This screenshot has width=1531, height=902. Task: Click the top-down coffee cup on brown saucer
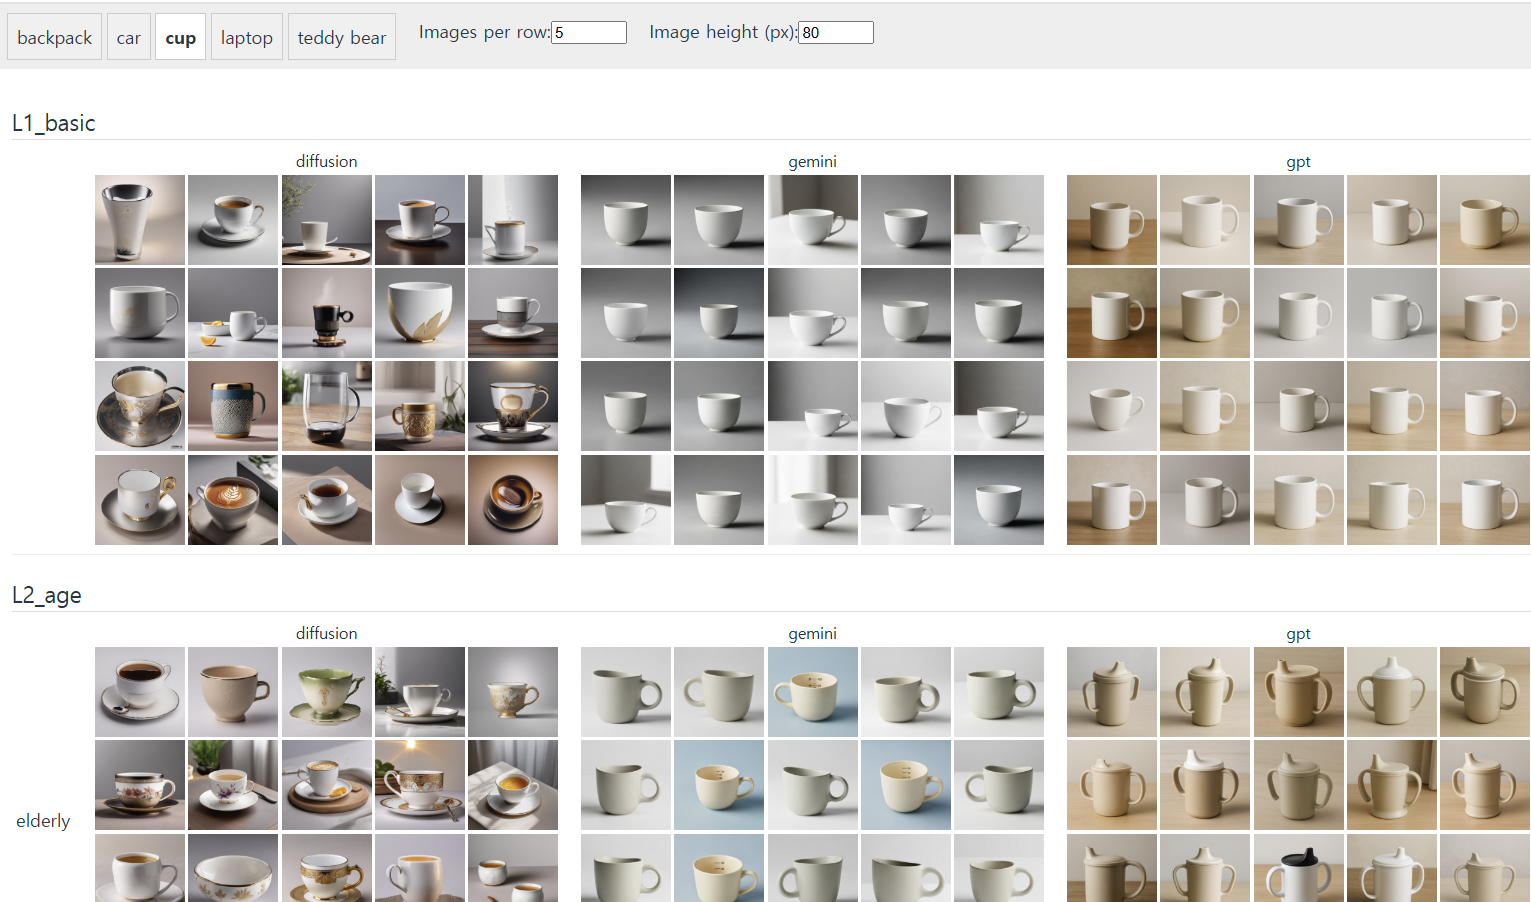[513, 500]
